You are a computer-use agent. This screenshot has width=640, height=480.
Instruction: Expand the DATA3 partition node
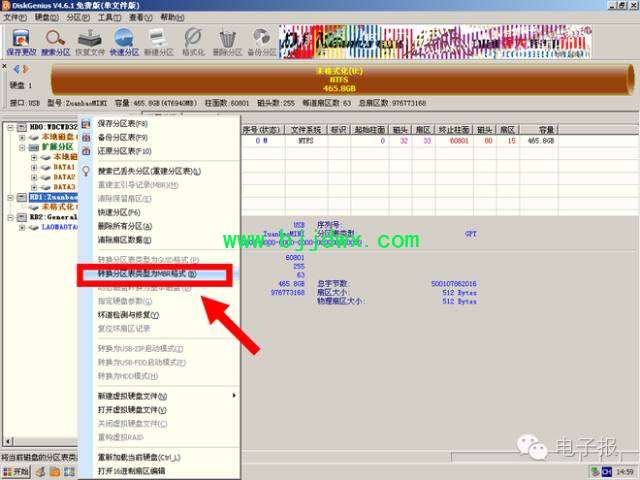tap(34, 187)
